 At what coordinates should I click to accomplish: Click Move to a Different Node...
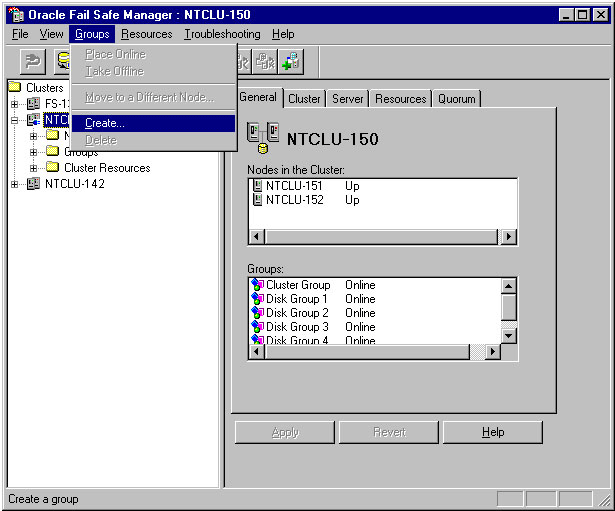[x=154, y=97]
